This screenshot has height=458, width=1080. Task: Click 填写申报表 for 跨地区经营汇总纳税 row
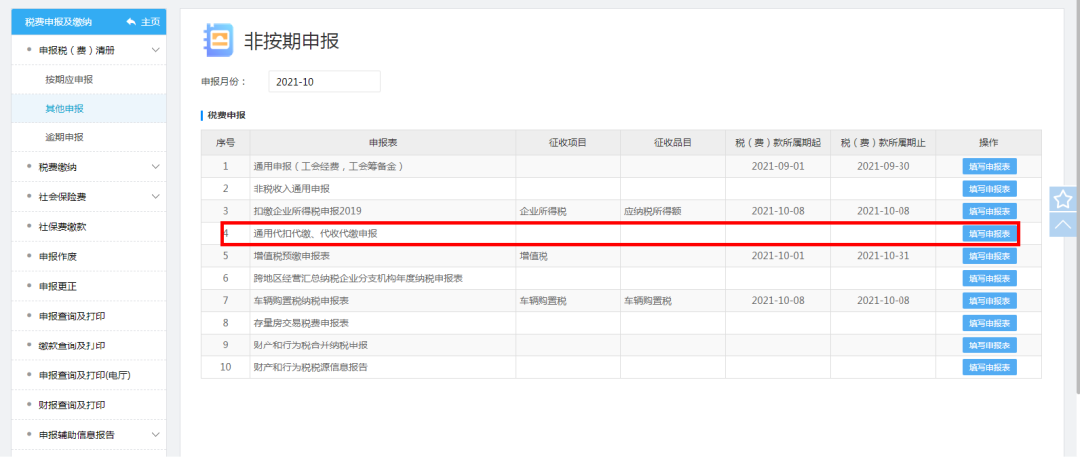click(989, 278)
